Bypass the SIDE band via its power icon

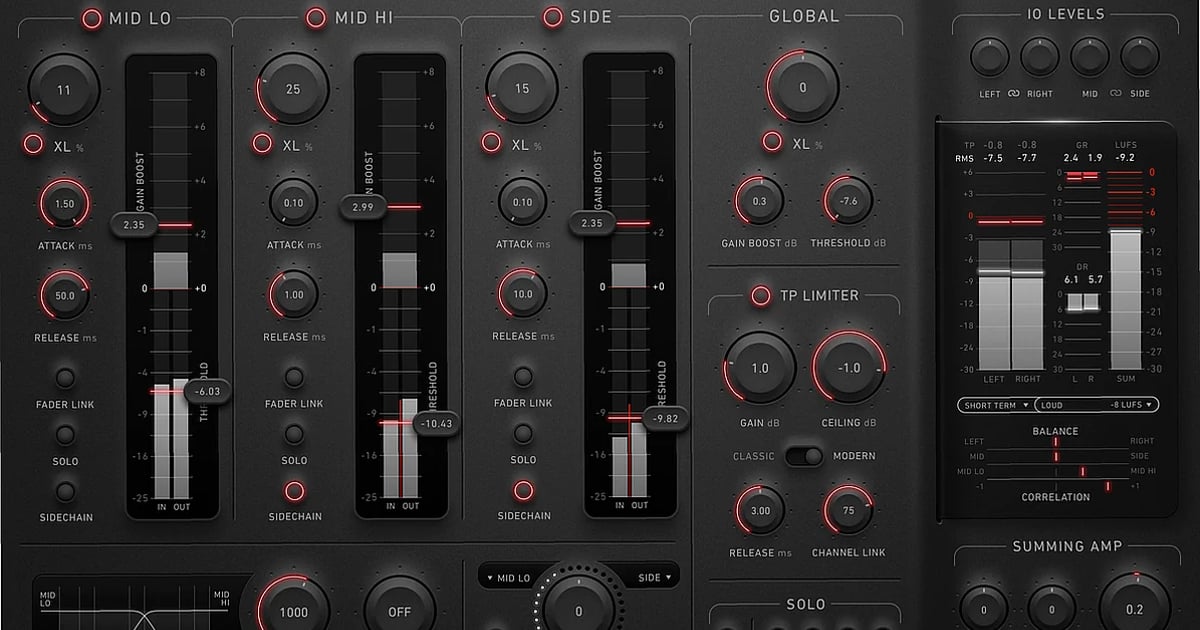tap(551, 17)
